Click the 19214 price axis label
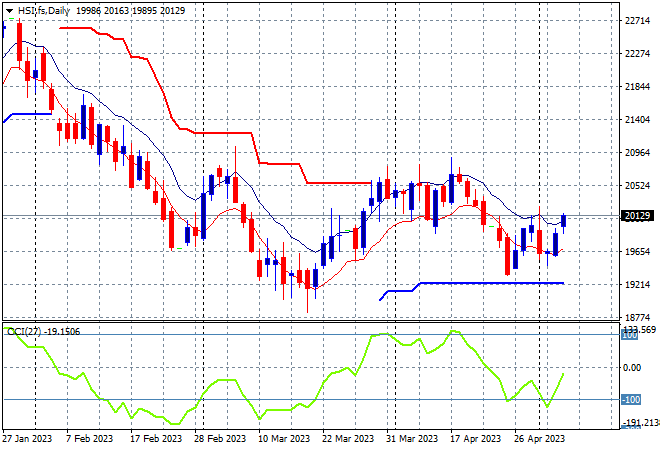 [x=637, y=285]
